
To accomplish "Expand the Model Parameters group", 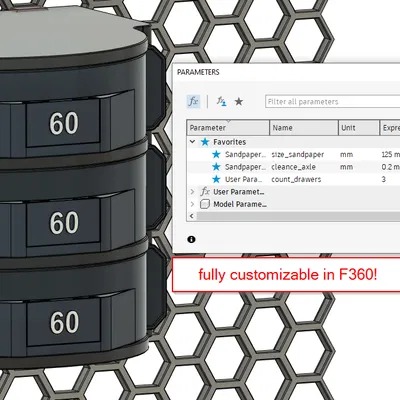I will tap(192, 204).
